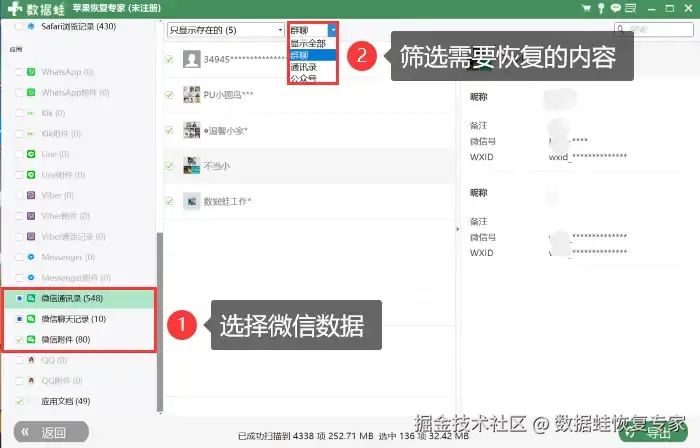Uncheck the 应用文档 (49) checkbox
Screen dimensions: 700x448
click(x=19, y=401)
